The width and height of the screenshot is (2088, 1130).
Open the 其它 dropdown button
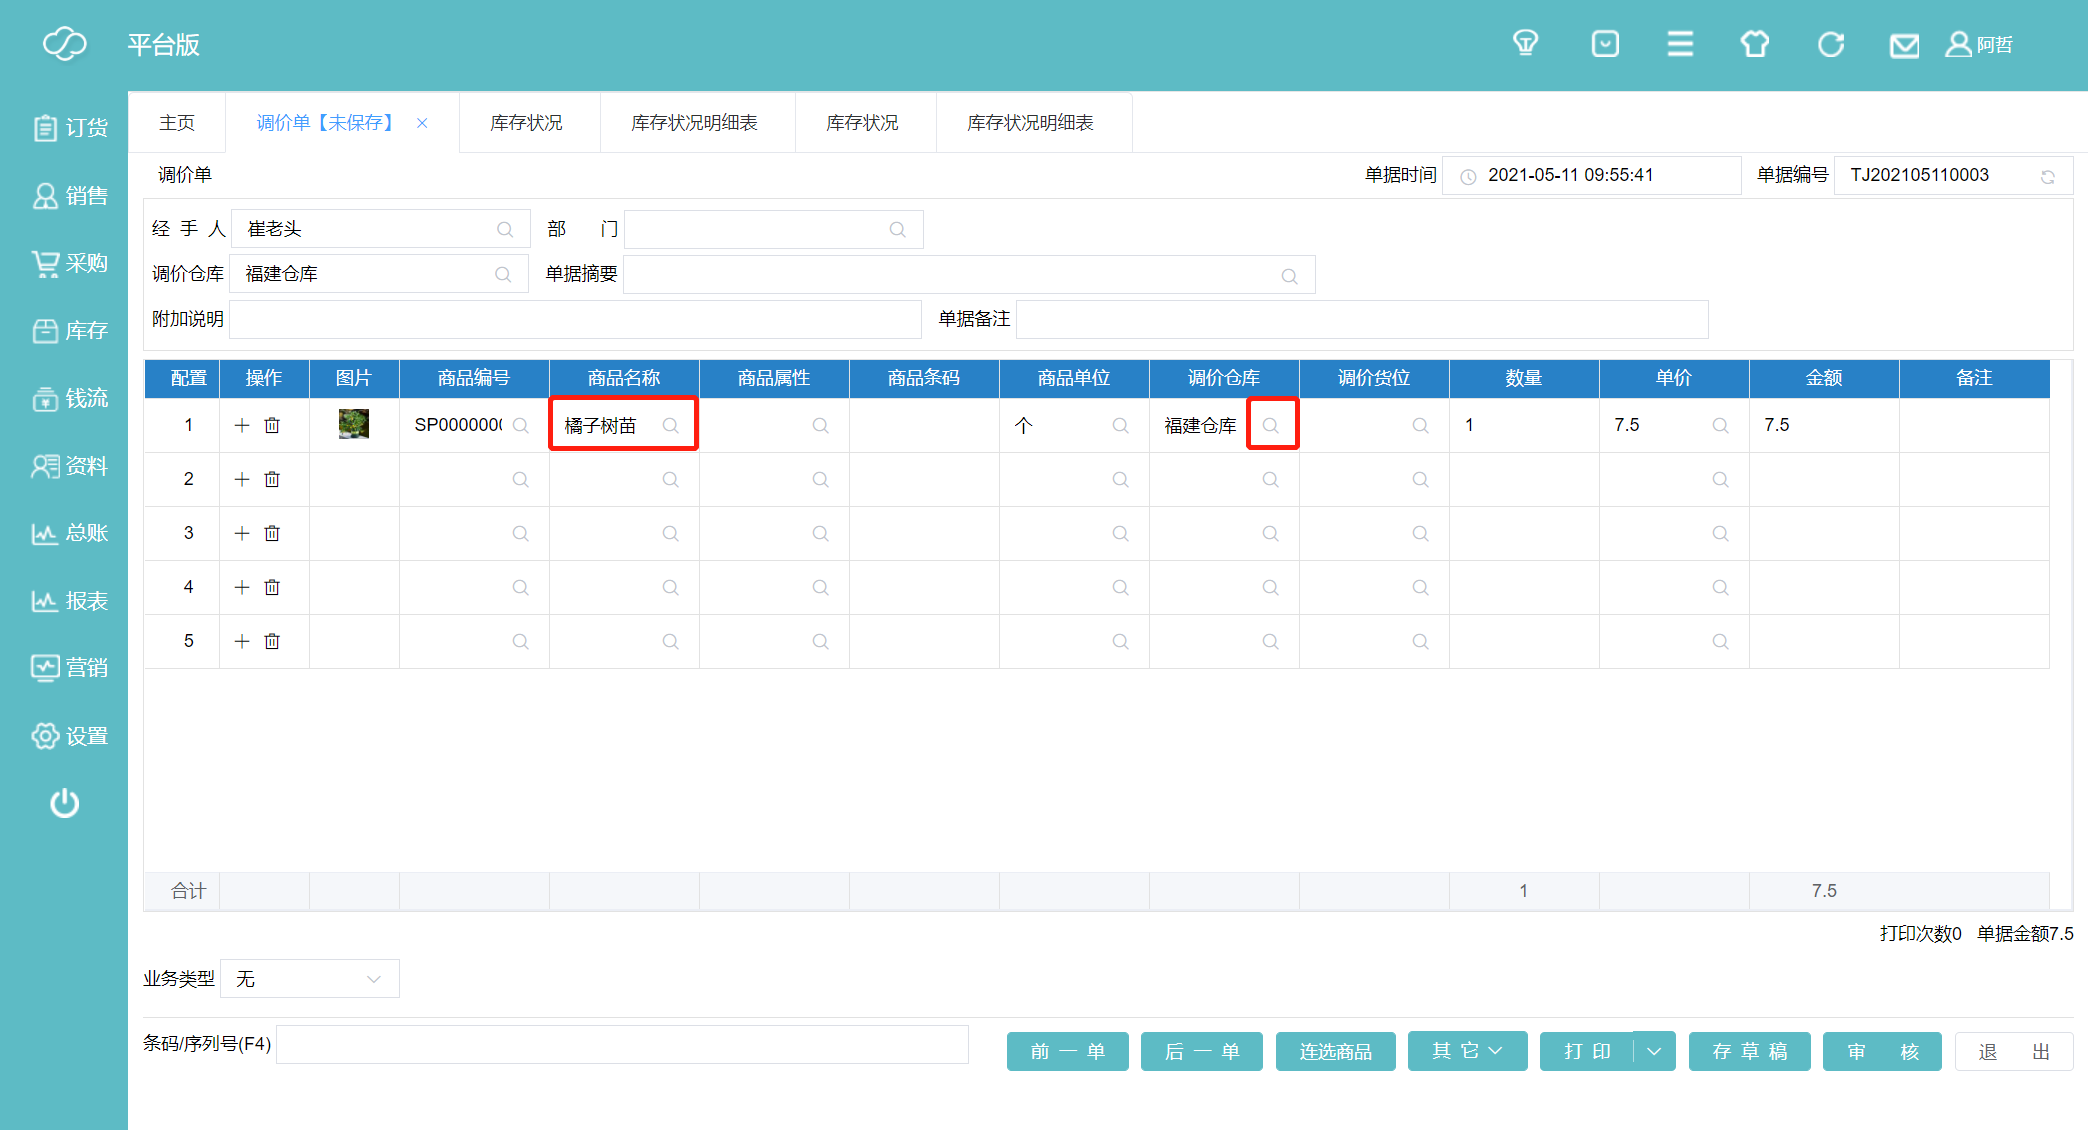[1467, 1051]
